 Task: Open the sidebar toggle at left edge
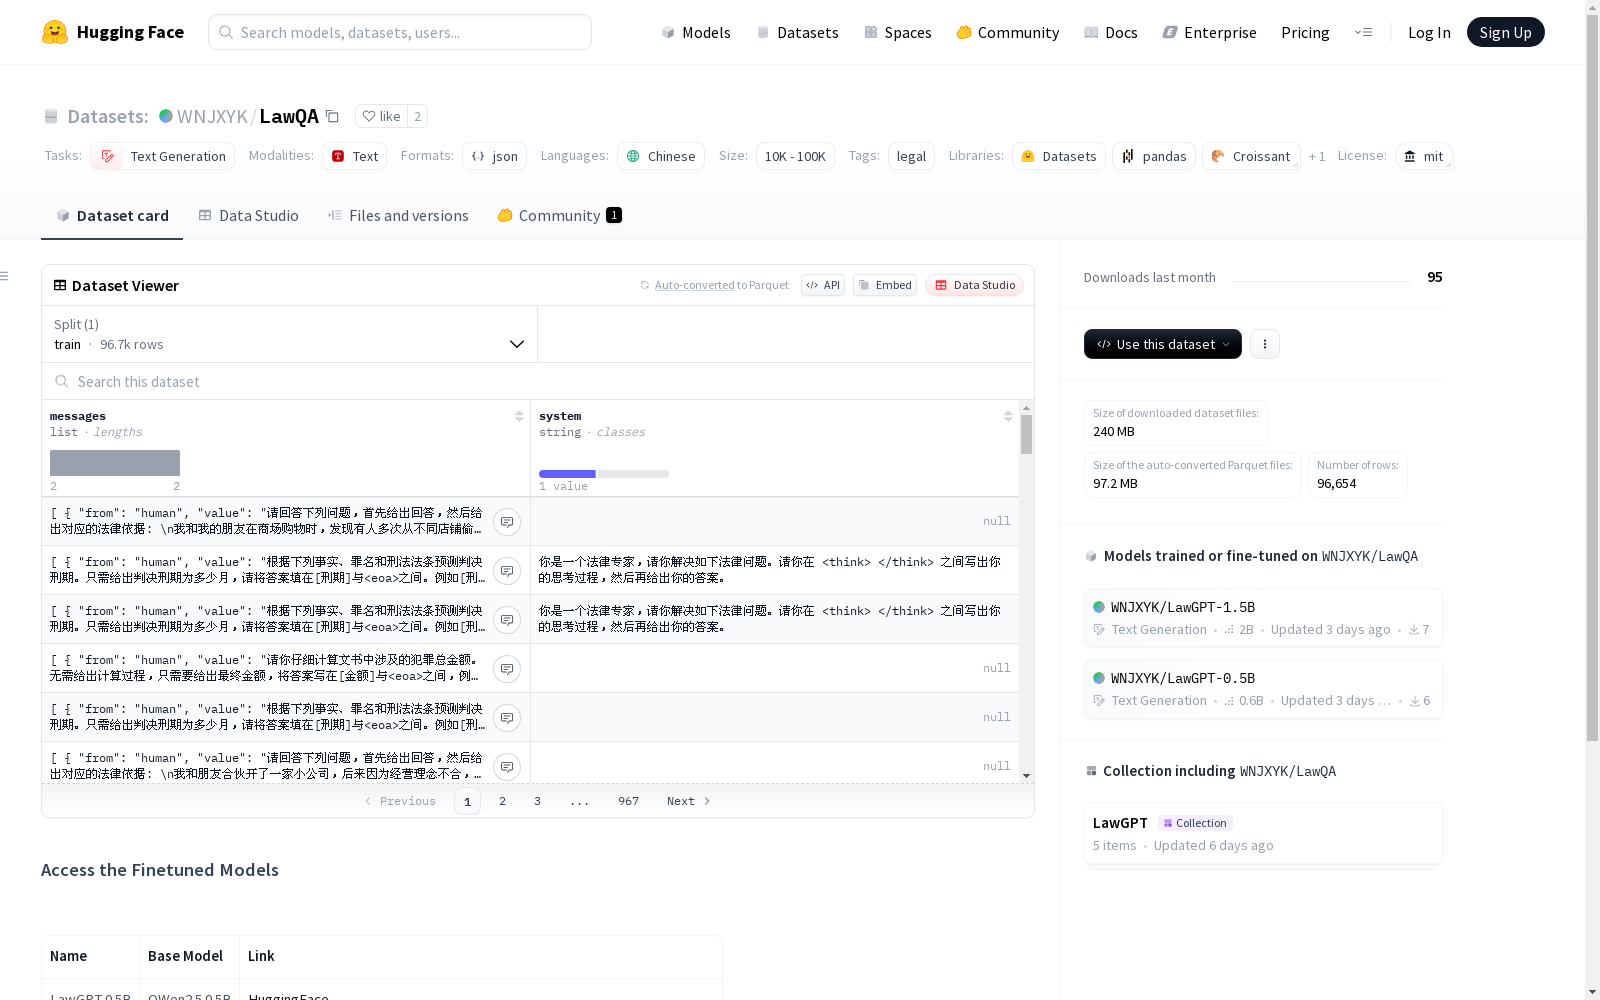pyautogui.click(x=5, y=276)
